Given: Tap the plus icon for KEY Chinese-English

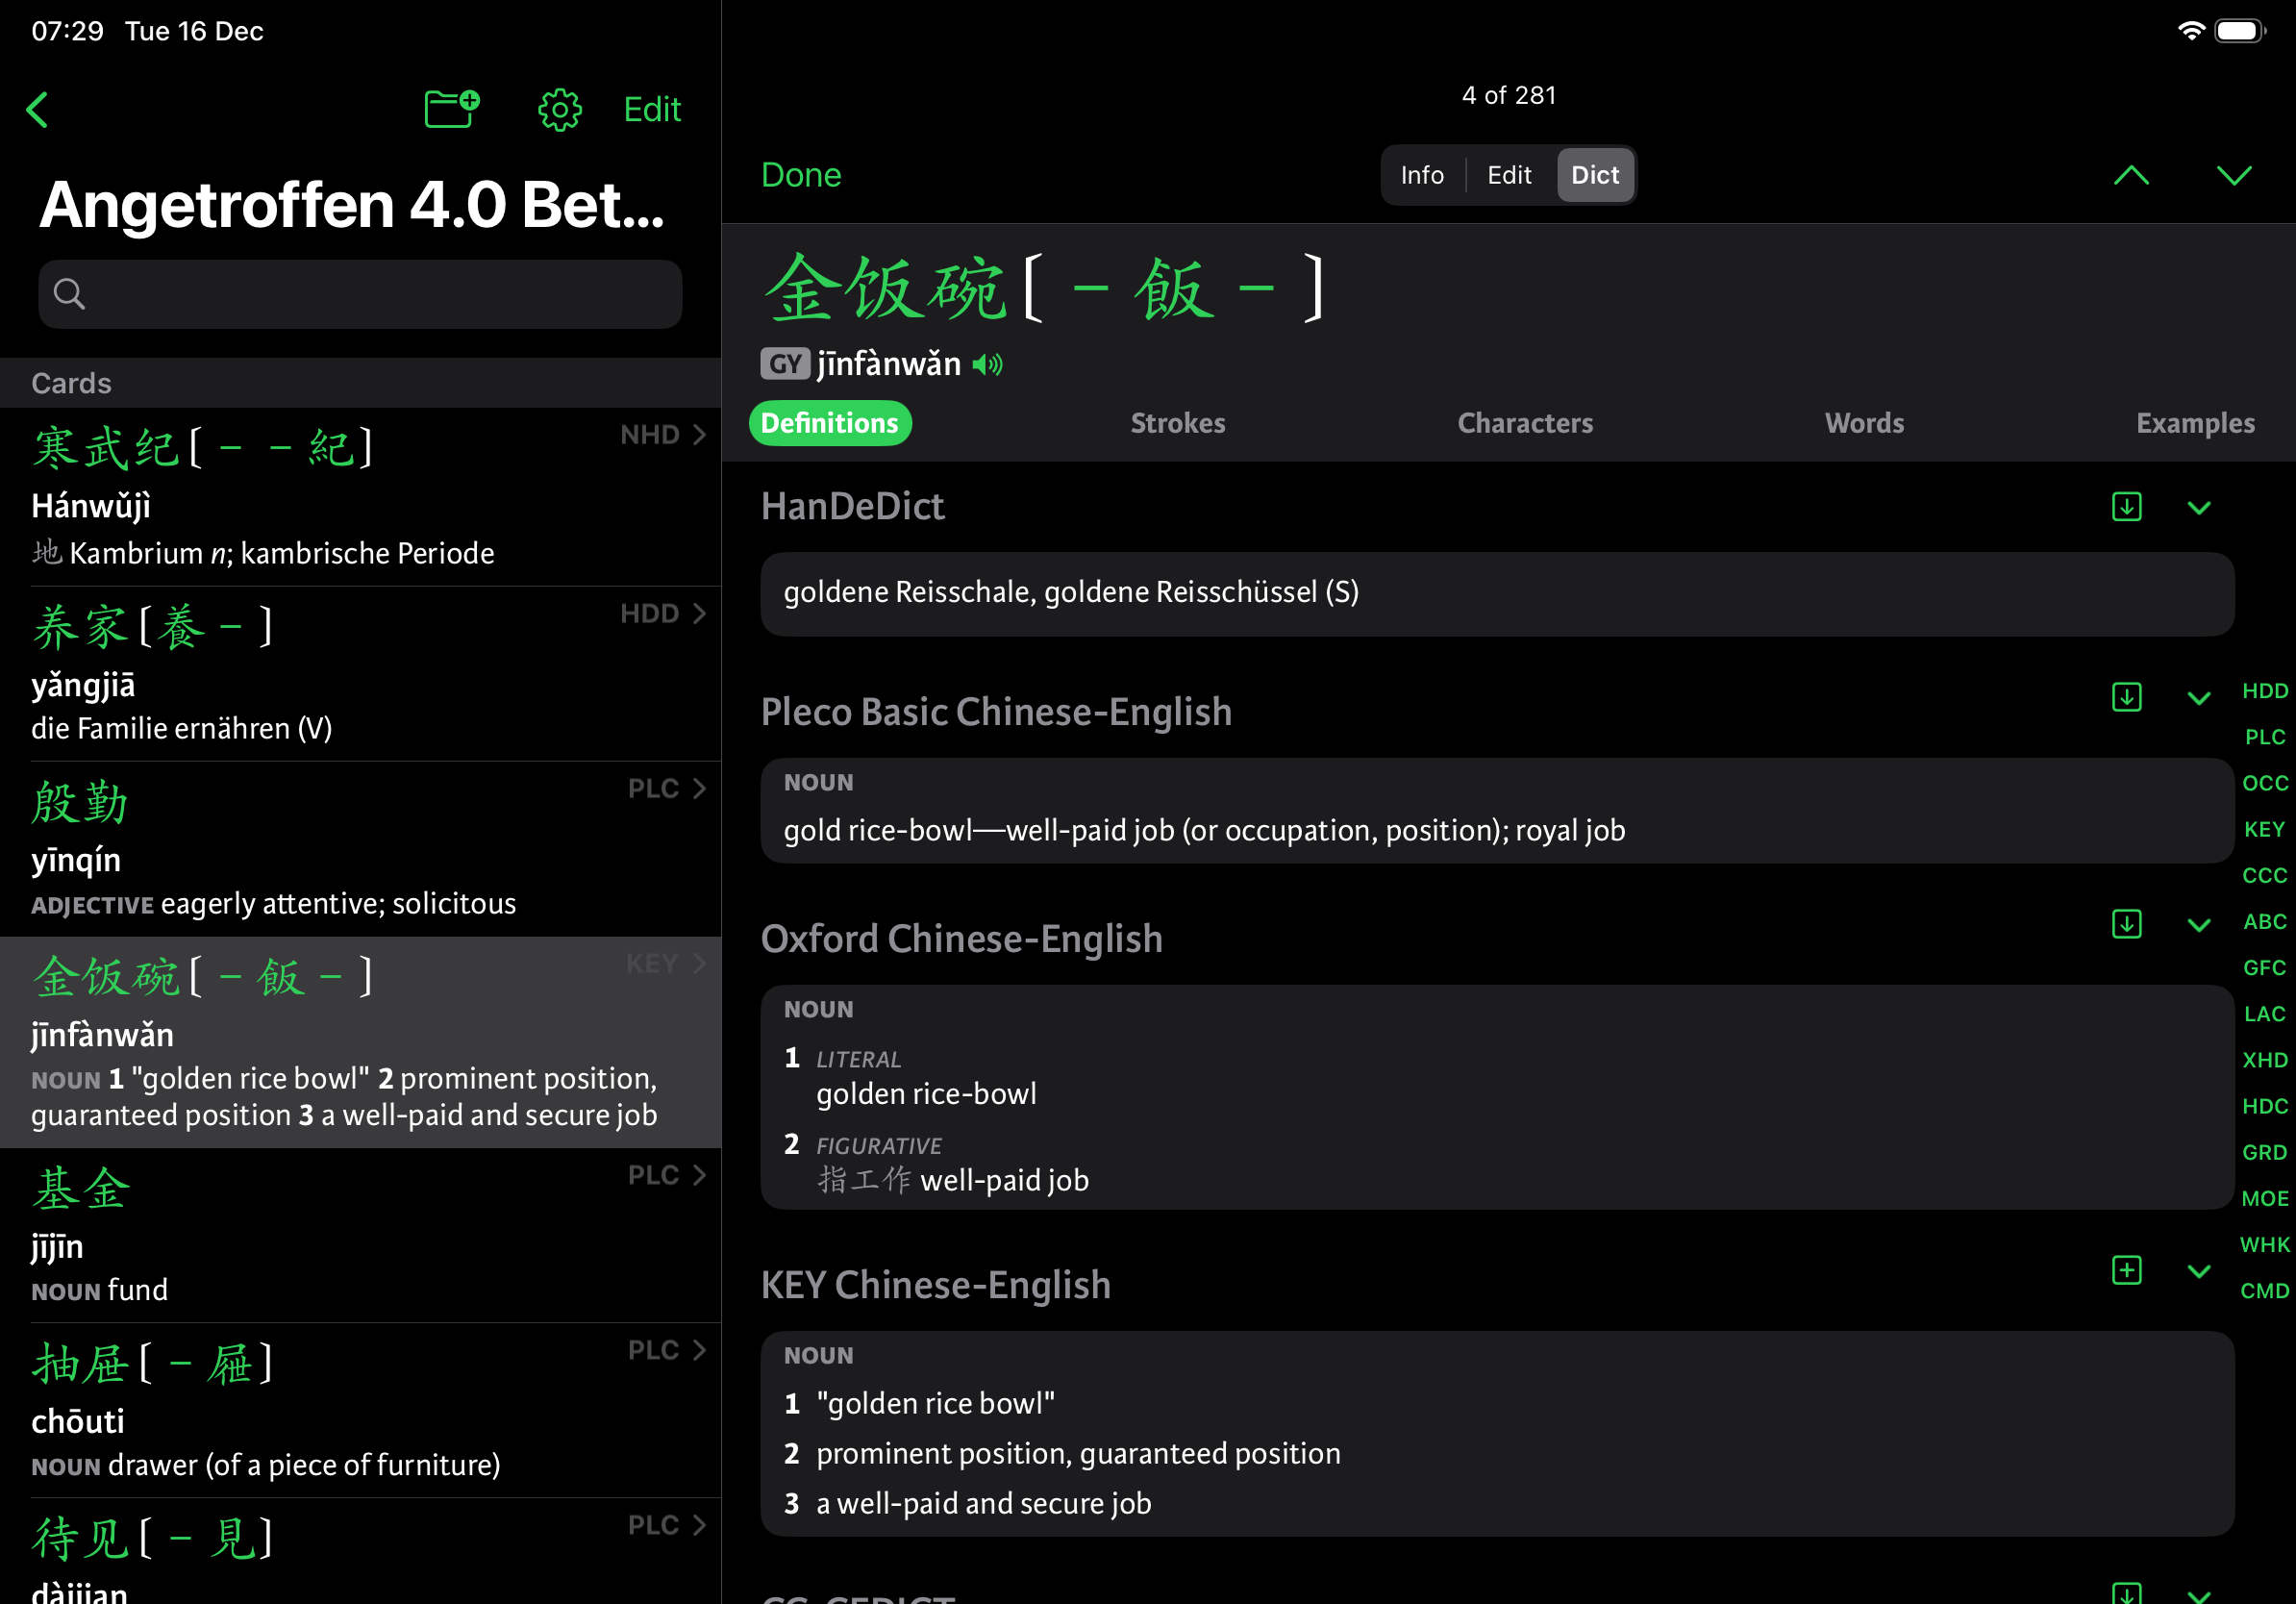Looking at the screenshot, I should [2126, 1270].
